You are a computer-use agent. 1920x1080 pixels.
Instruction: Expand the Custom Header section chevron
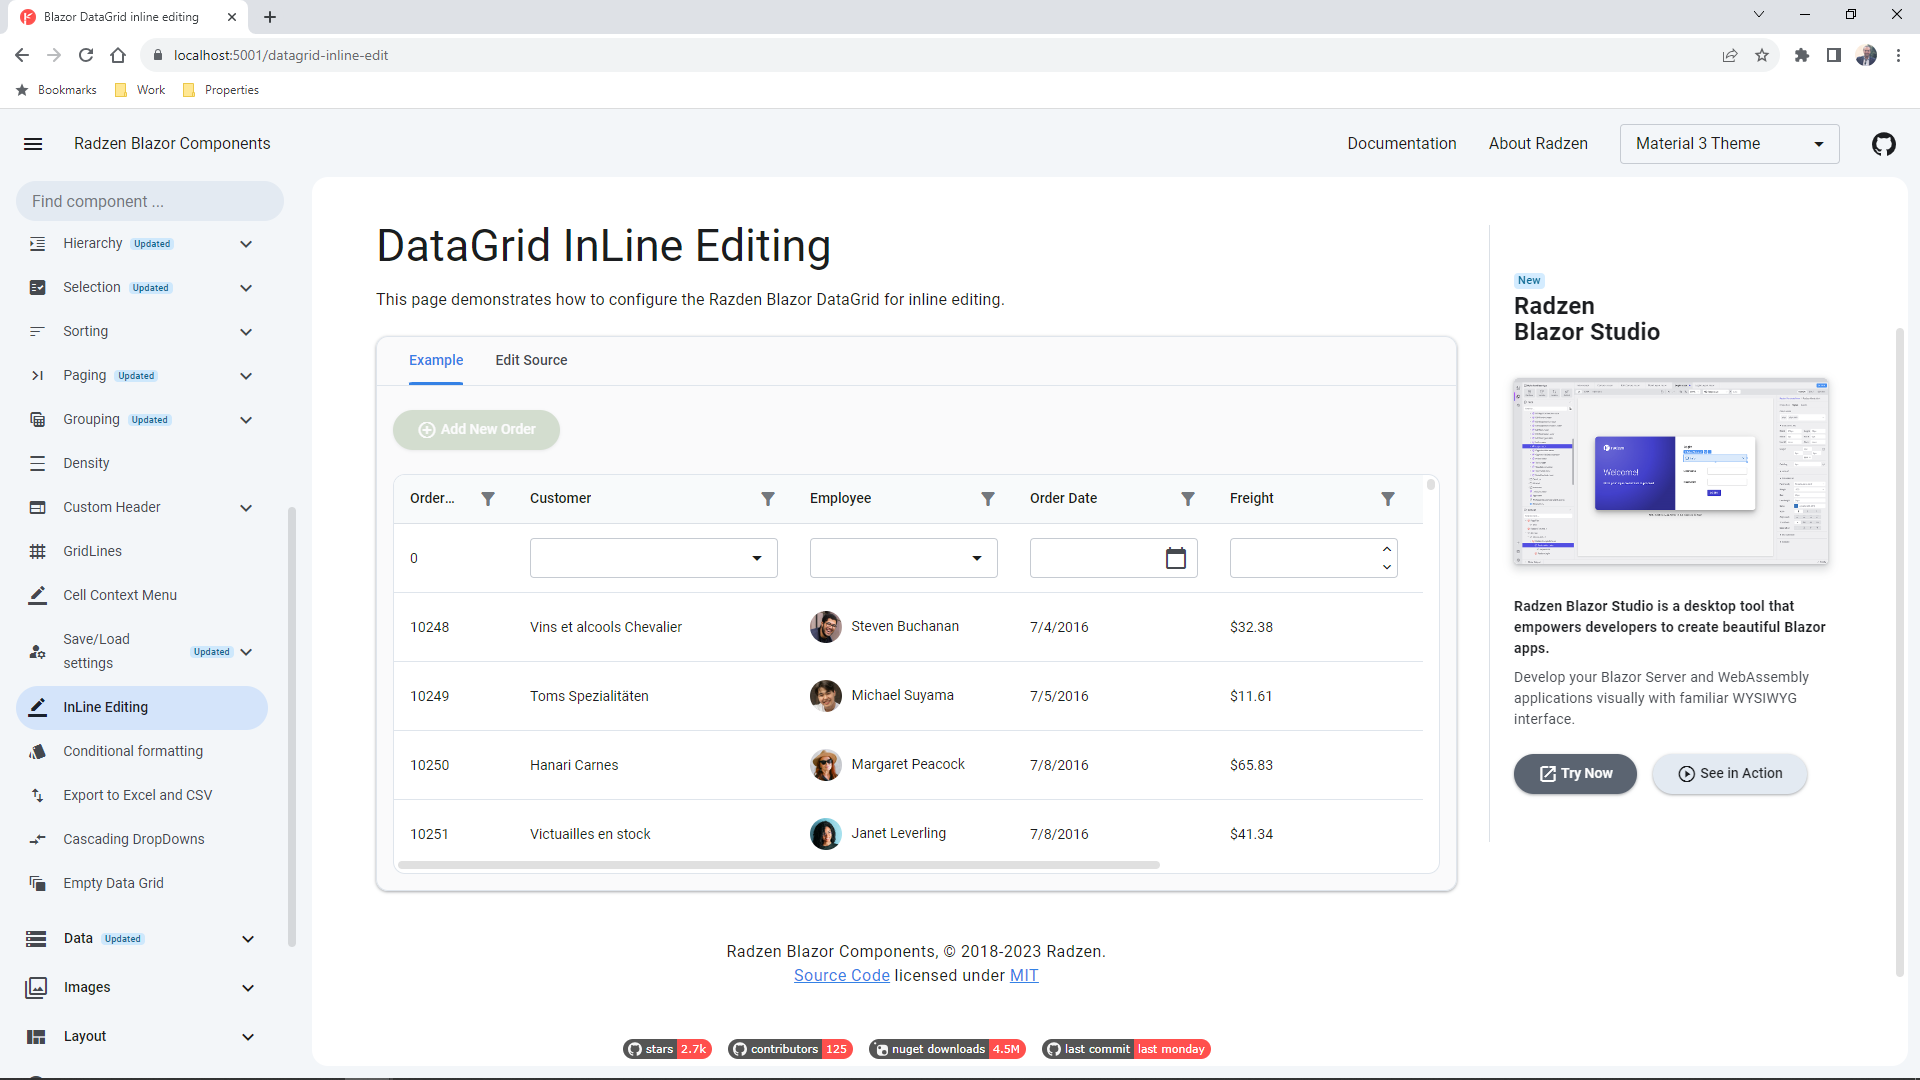click(x=246, y=508)
